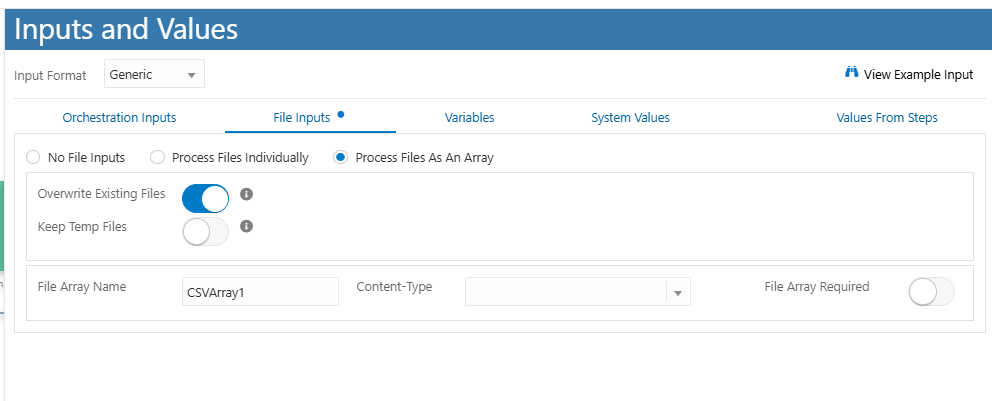This screenshot has height=401, width=992.
Task: Open the File Inputs tab
Action: (302, 118)
